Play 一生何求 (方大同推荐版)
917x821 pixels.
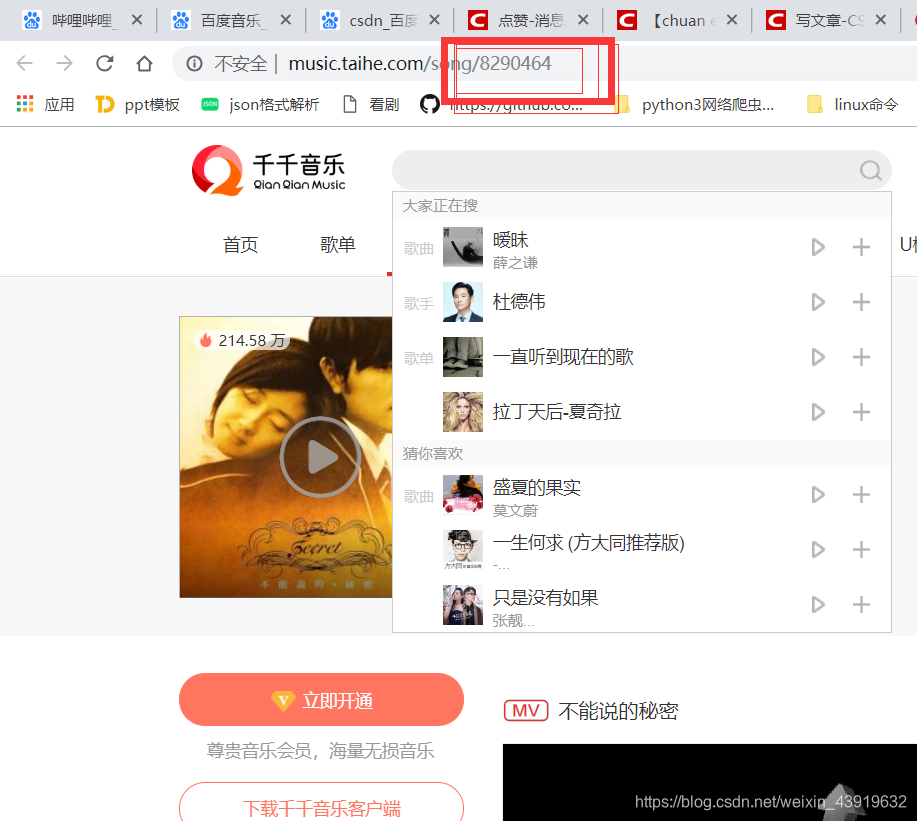click(x=818, y=550)
